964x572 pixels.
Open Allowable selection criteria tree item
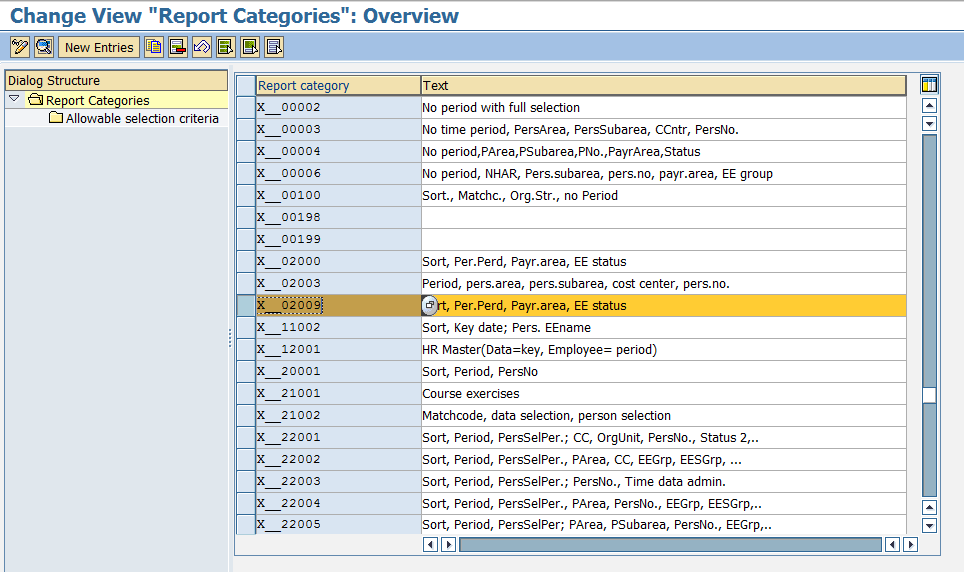pos(142,118)
